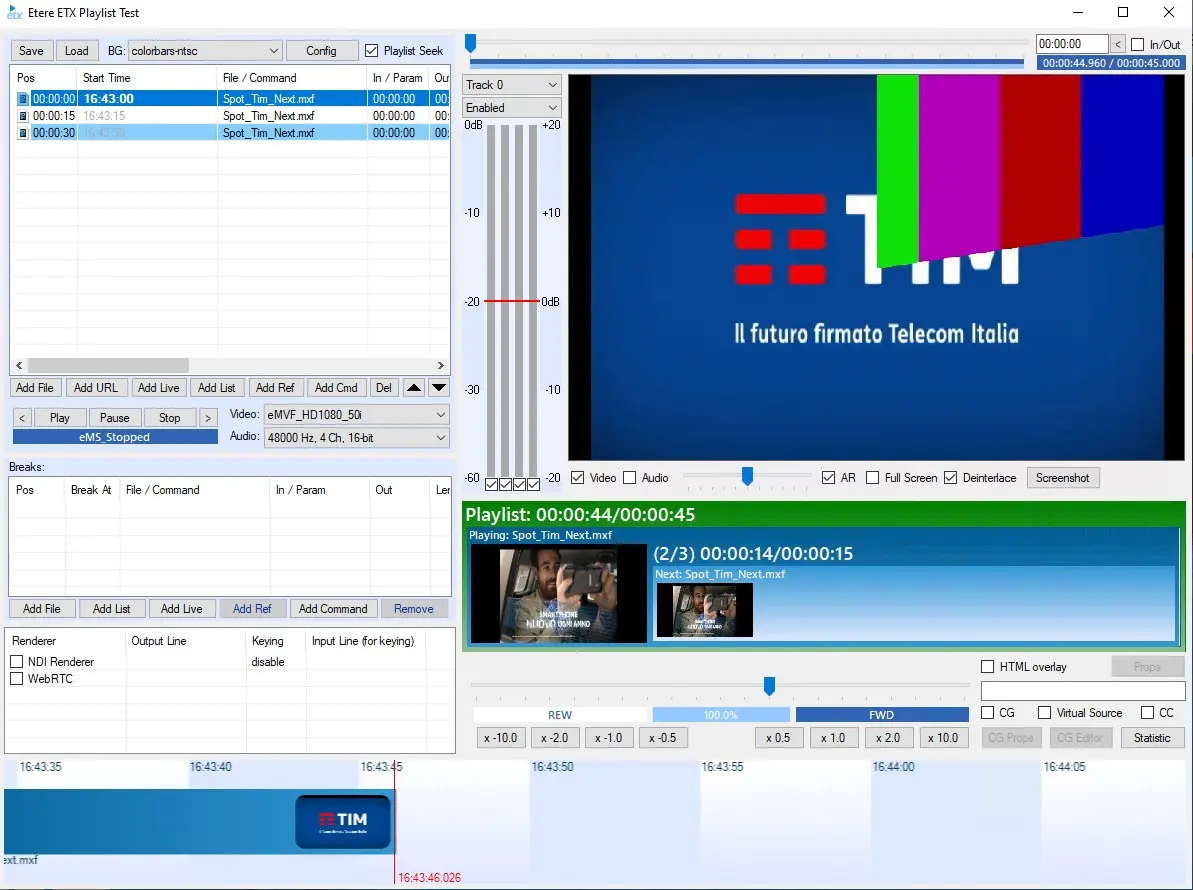This screenshot has height=890, width=1193.
Task: Enable the NDI Renderer checkbox
Action: pyautogui.click(x=17, y=662)
